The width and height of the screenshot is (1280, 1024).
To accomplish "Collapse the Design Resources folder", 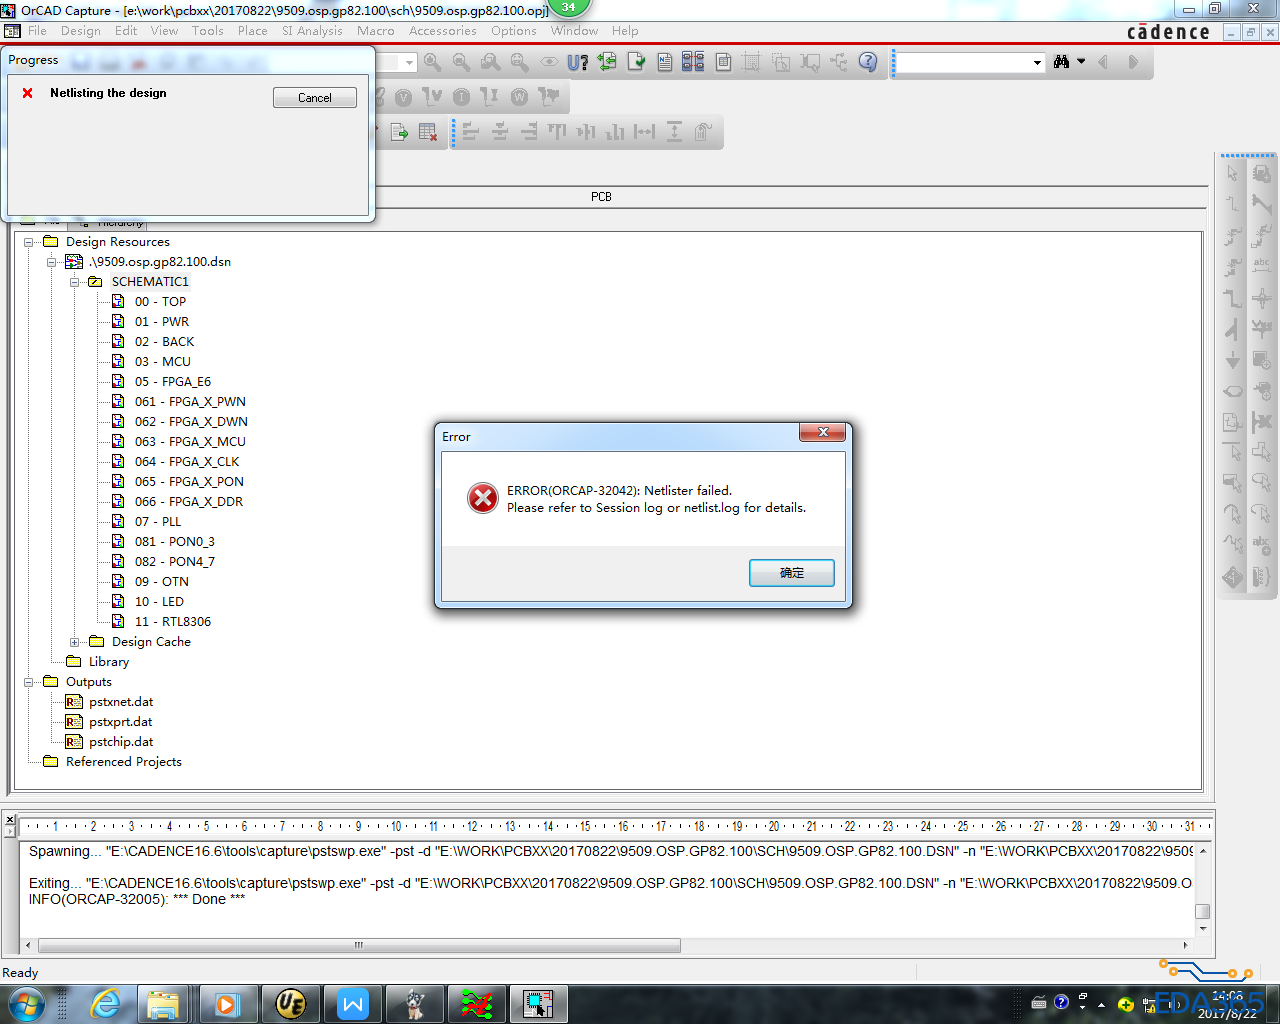I will pyautogui.click(x=29, y=242).
